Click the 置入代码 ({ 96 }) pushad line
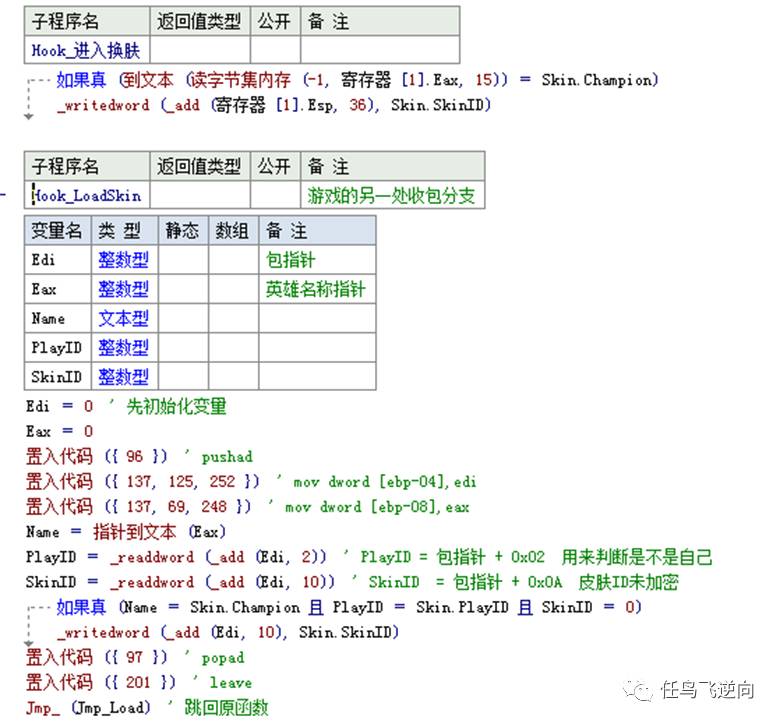 [139, 456]
